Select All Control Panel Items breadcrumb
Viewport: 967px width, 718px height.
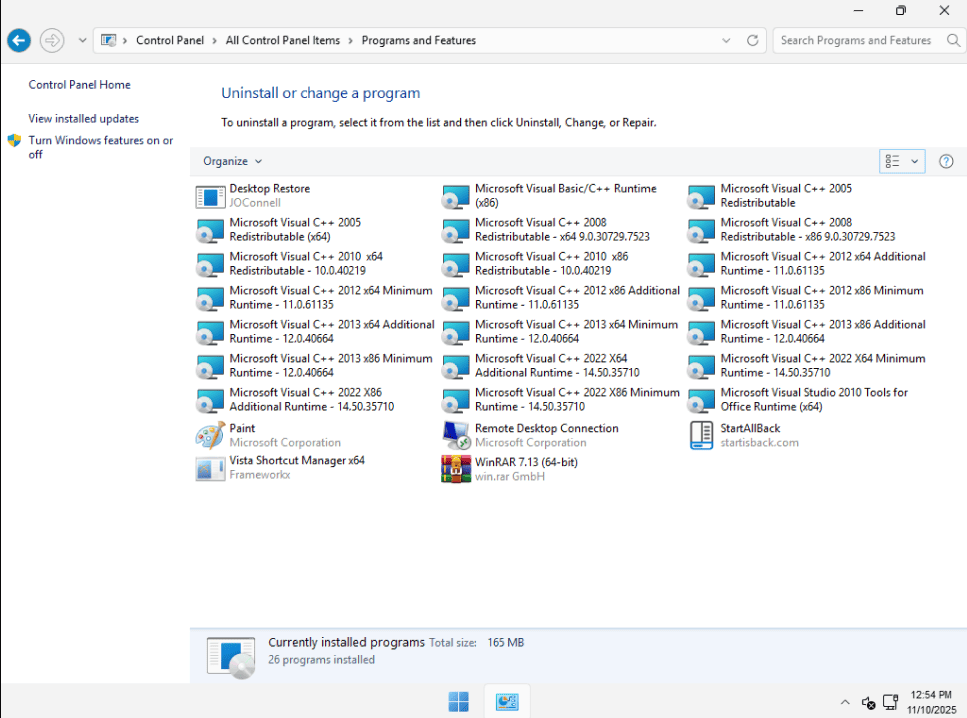pos(282,41)
